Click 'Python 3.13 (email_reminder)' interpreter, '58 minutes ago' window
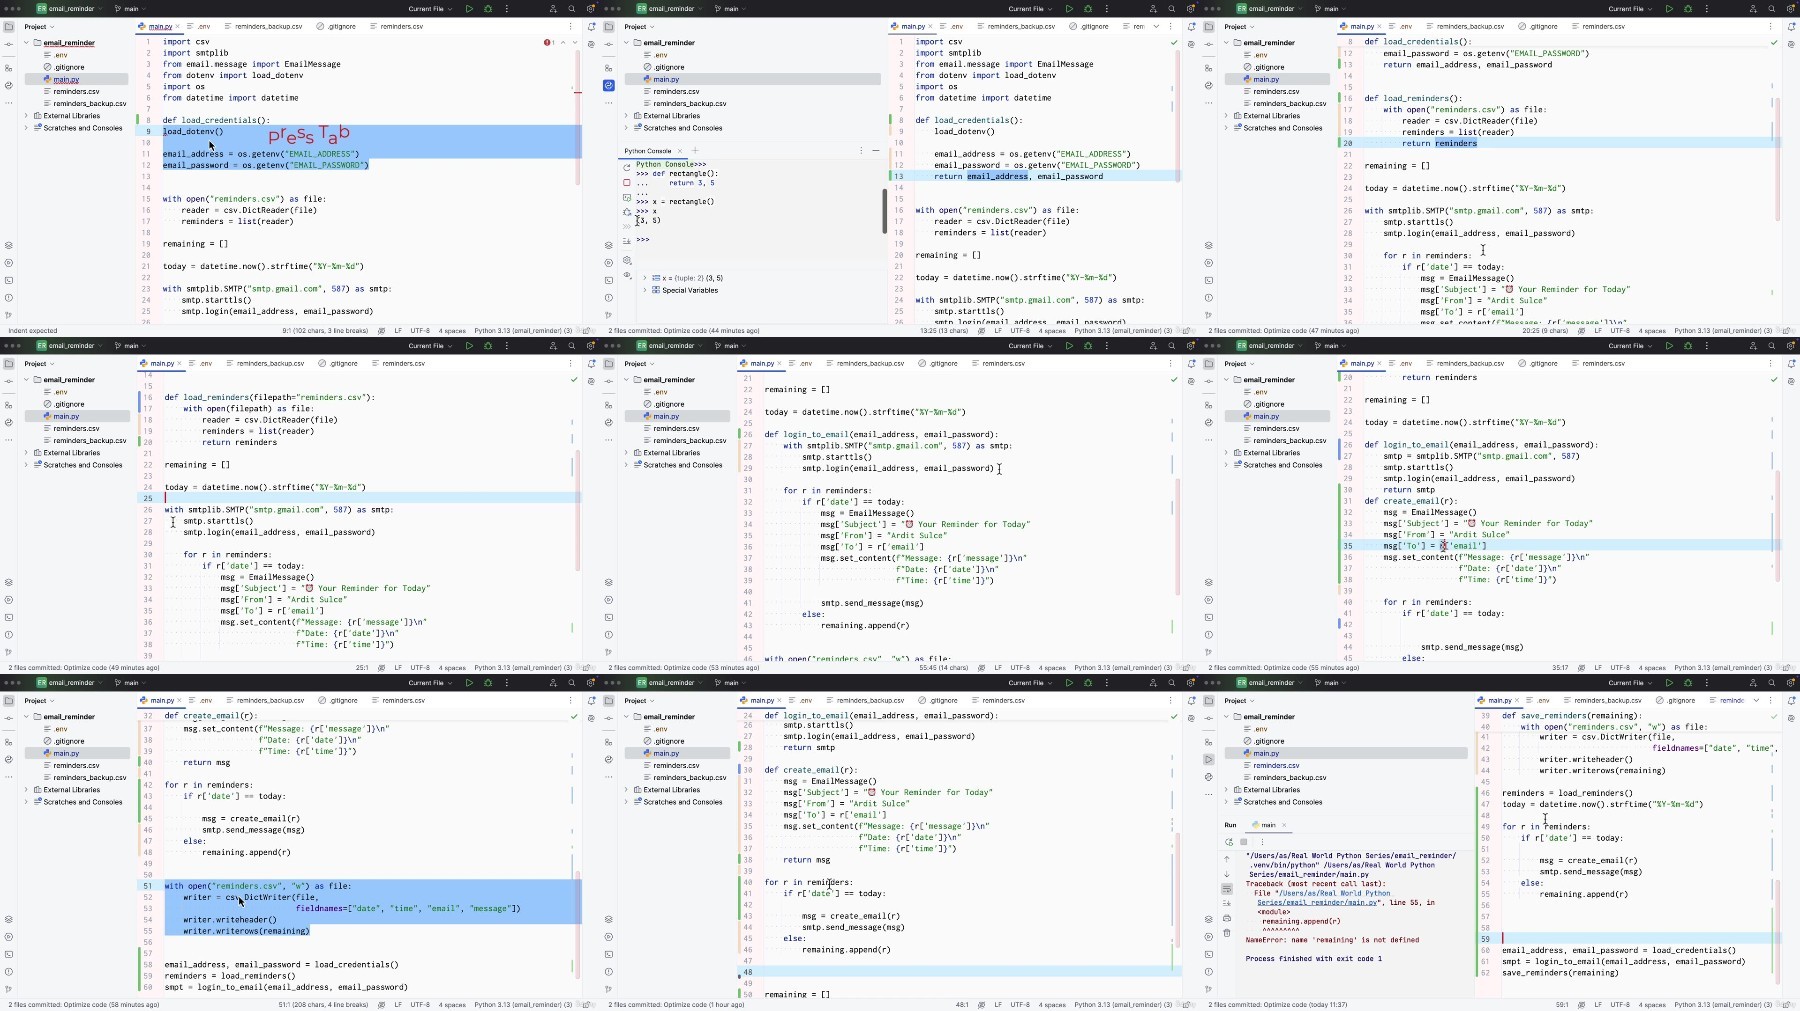Viewport: 1800px width, 1011px height. coord(523,1004)
